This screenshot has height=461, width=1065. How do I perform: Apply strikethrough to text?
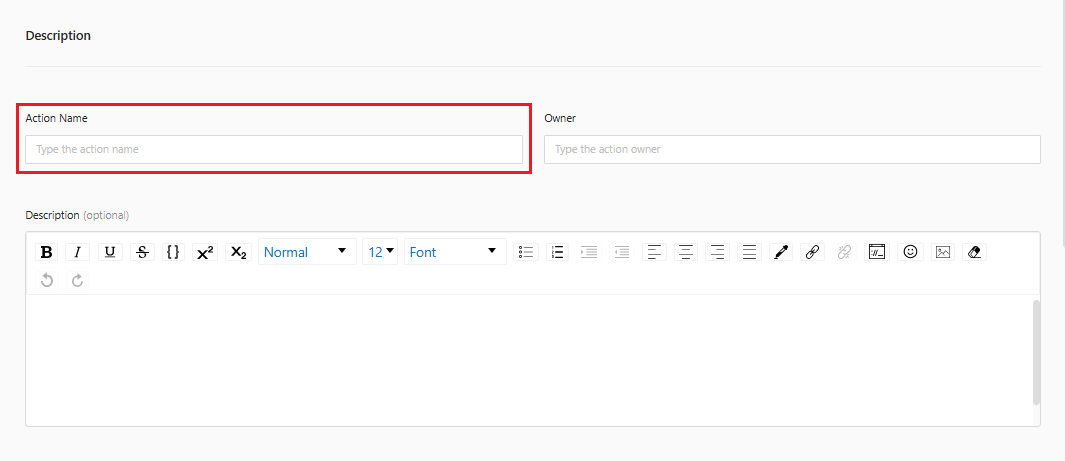142,252
